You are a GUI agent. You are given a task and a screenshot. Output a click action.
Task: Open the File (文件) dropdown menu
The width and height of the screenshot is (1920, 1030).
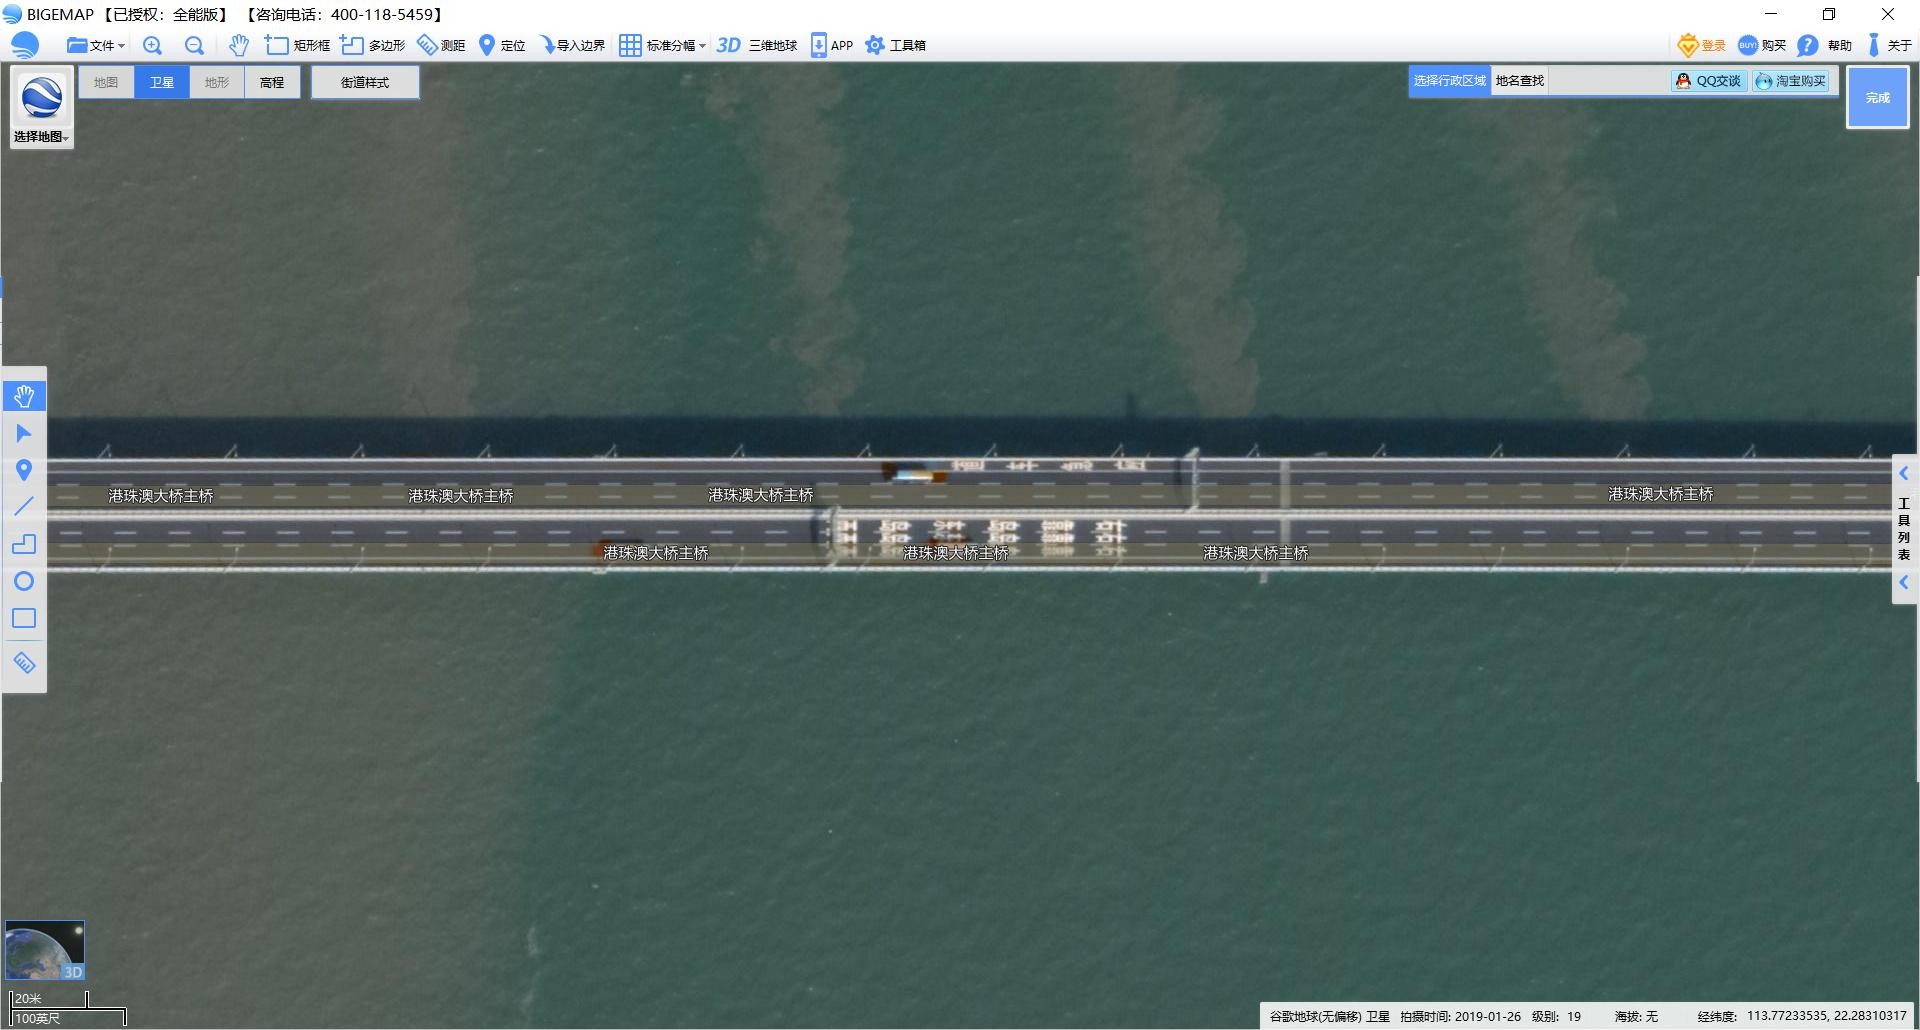coord(96,45)
